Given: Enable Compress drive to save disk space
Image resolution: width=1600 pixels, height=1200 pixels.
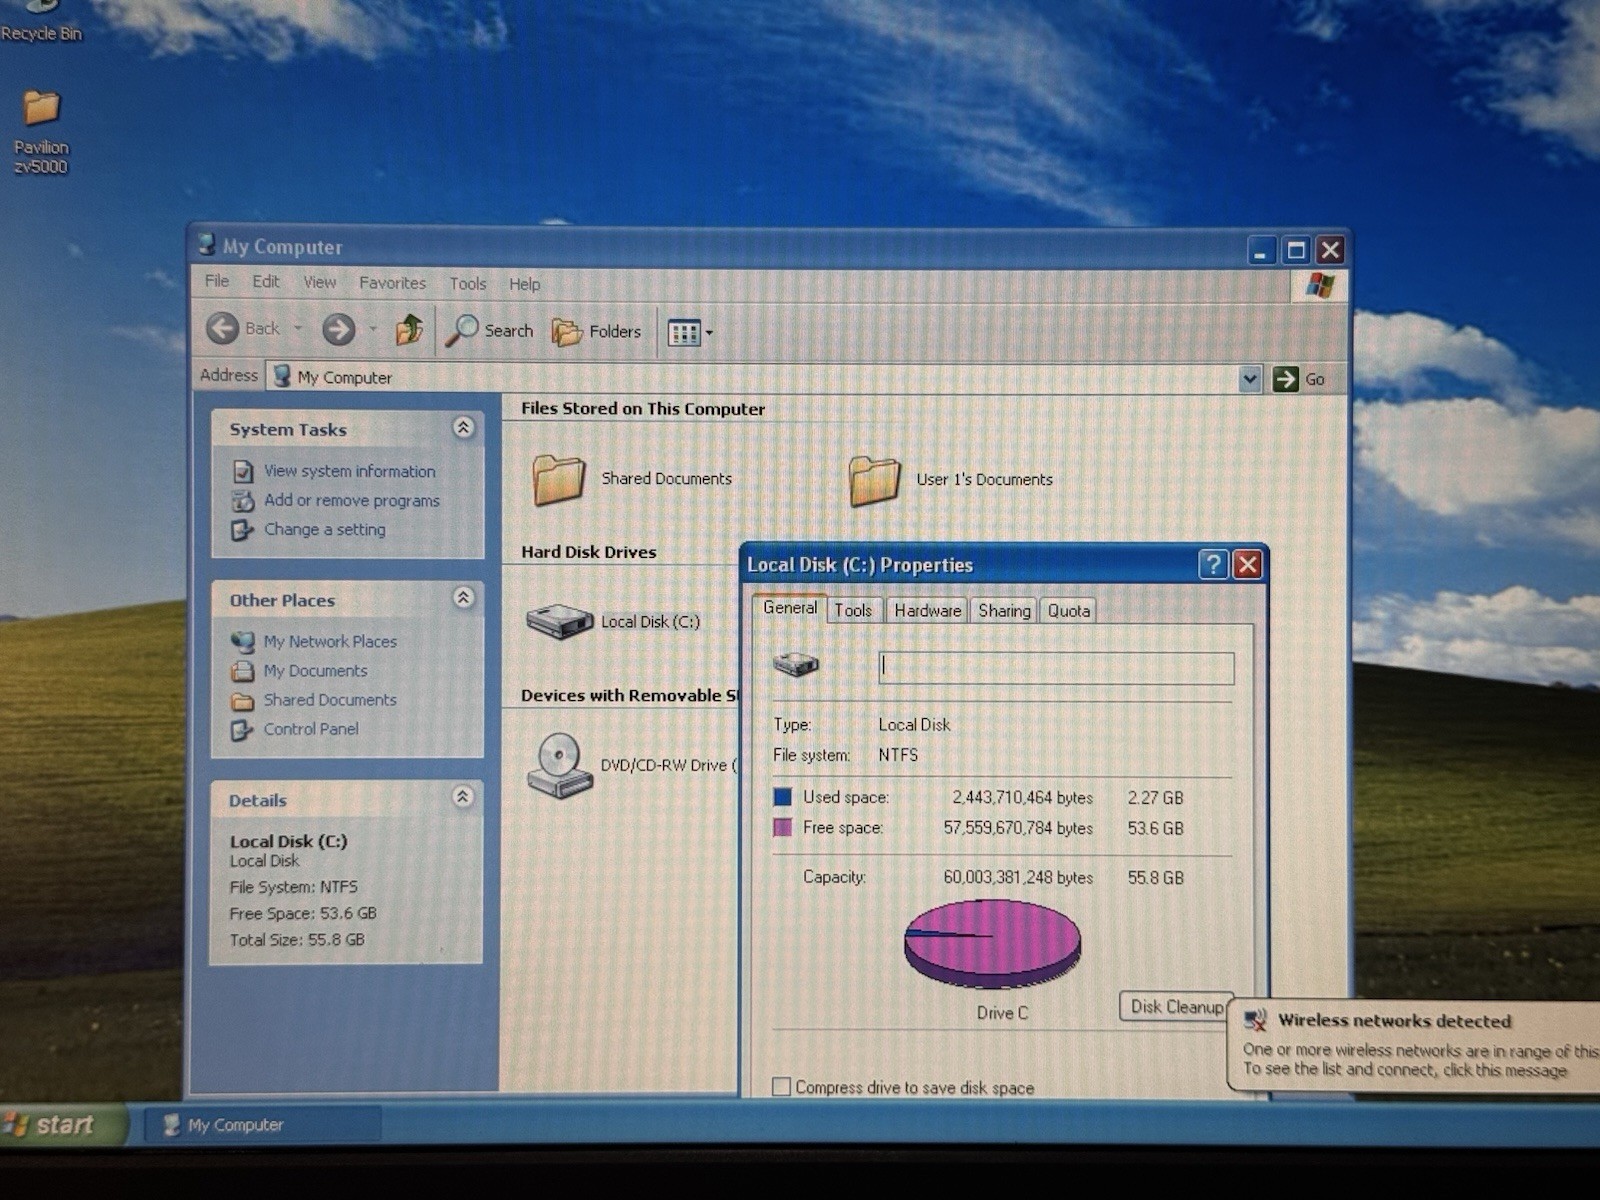Looking at the screenshot, I should pos(782,1087).
